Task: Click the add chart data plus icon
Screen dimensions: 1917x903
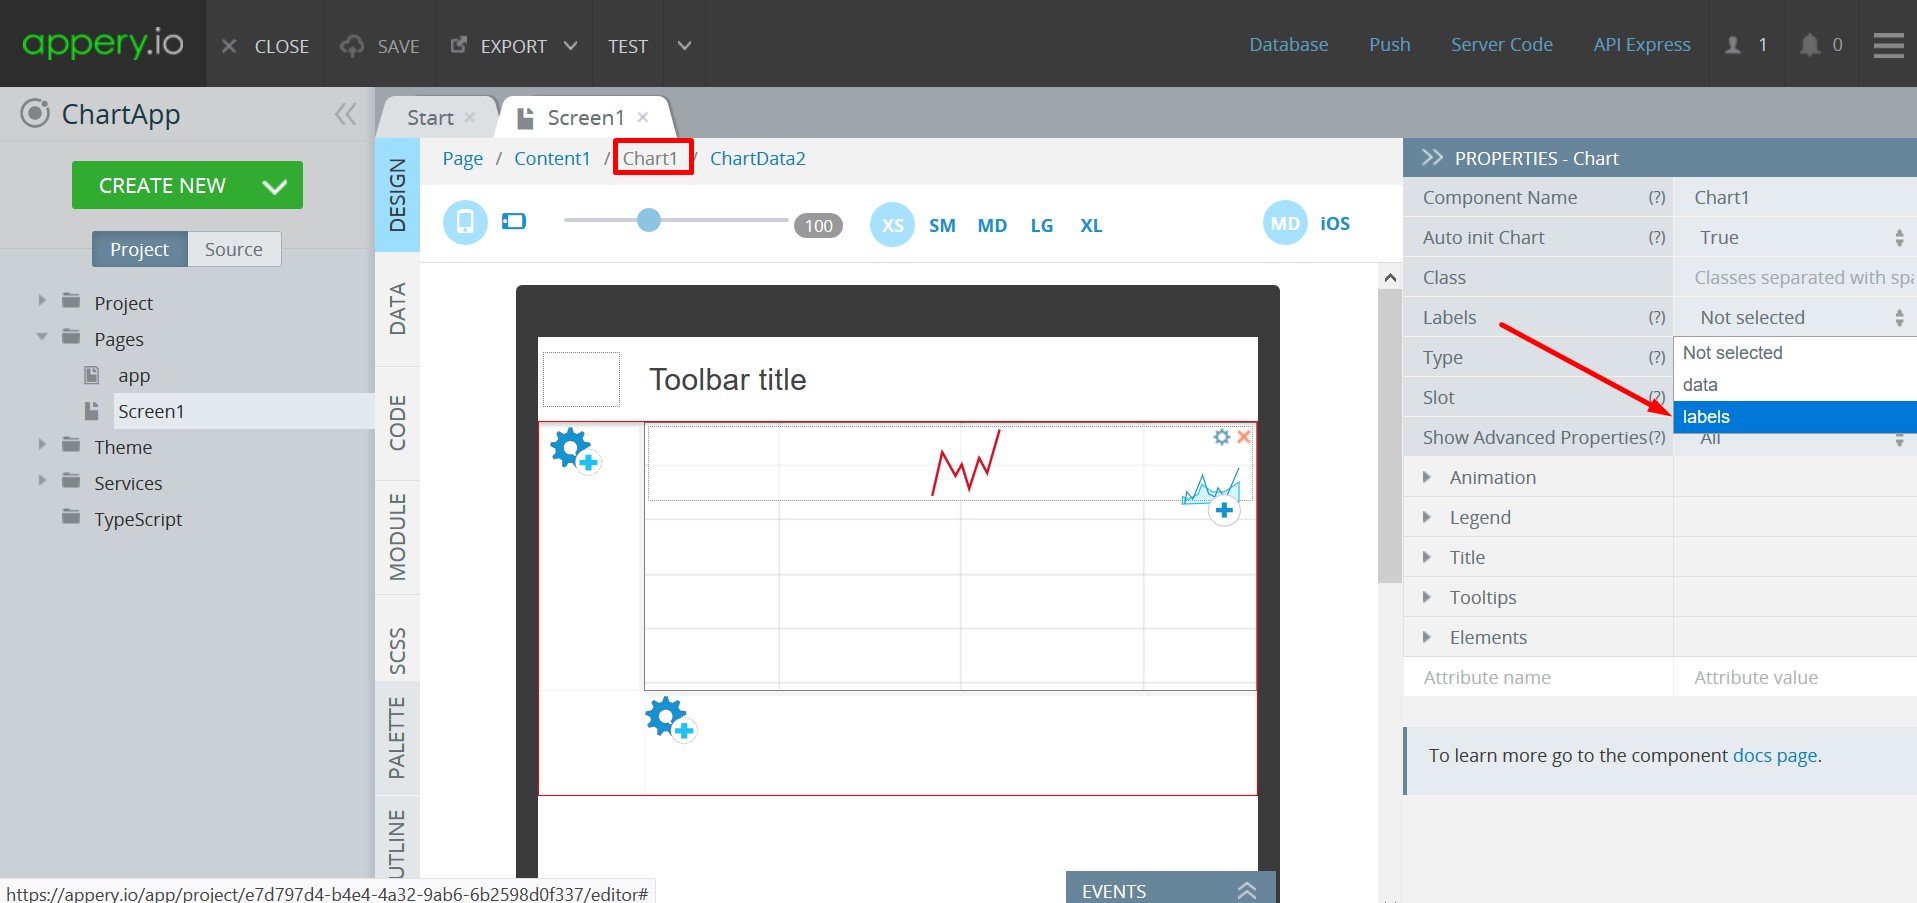Action: [x=1224, y=510]
